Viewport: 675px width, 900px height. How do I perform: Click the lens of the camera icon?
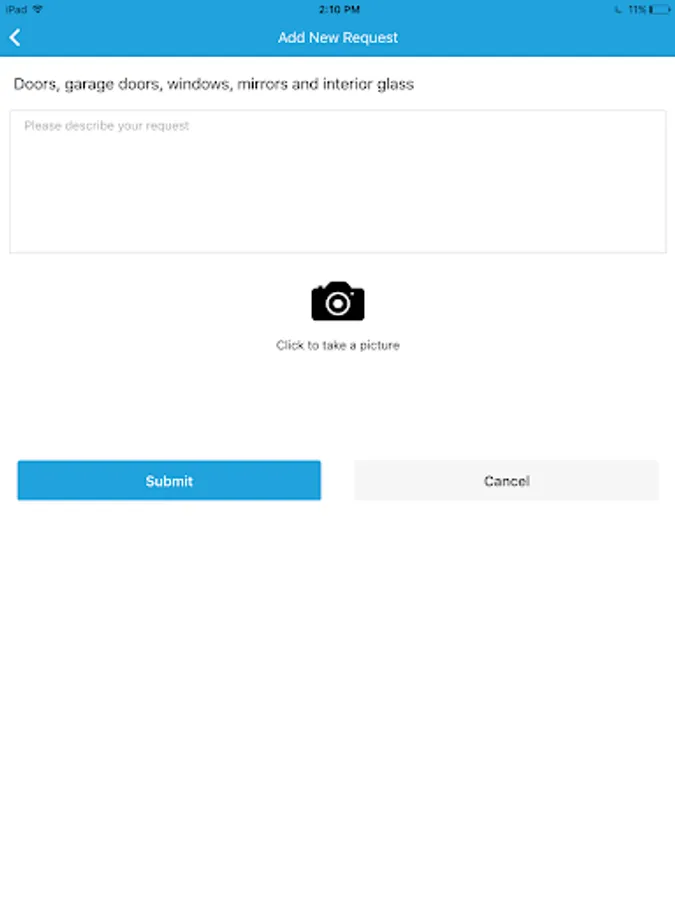[x=338, y=304]
